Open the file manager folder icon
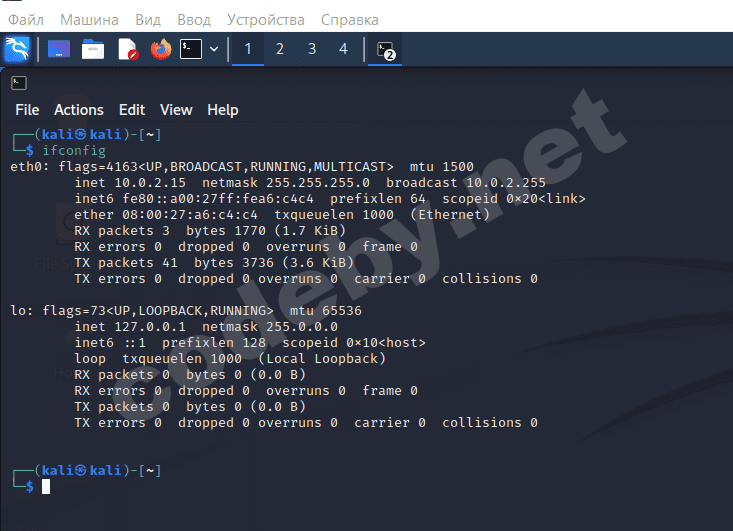The image size is (733, 531). (x=93, y=49)
